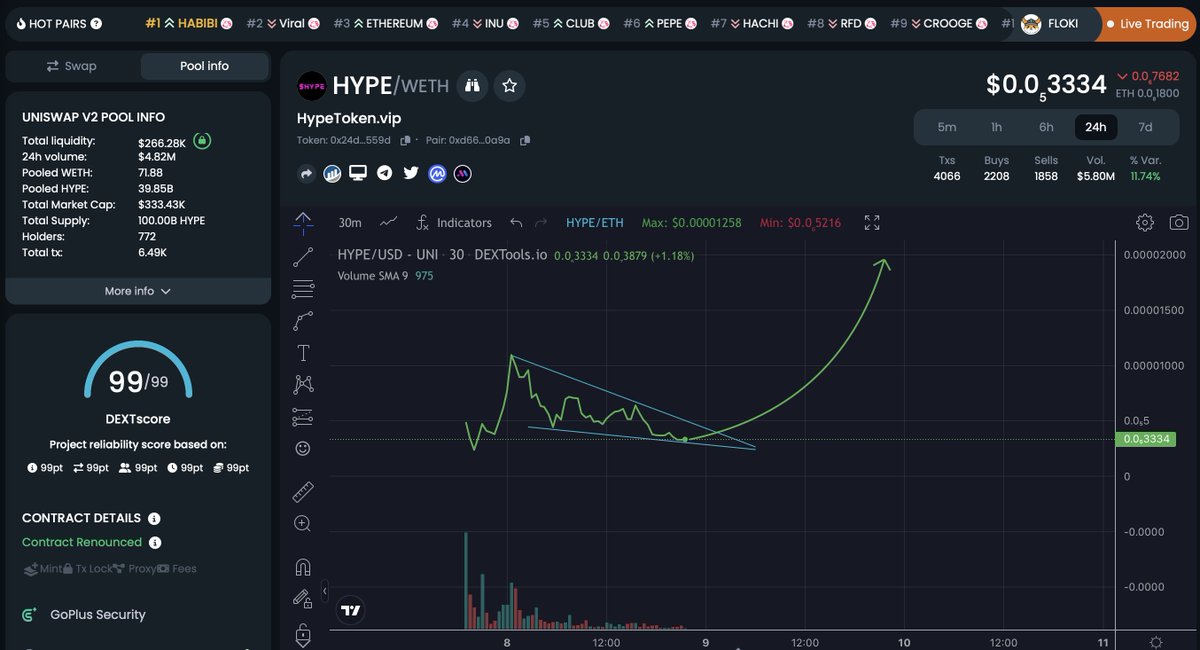1200x650 pixels.
Task: Open hot pair #1 HABIBI
Action: [x=189, y=23]
